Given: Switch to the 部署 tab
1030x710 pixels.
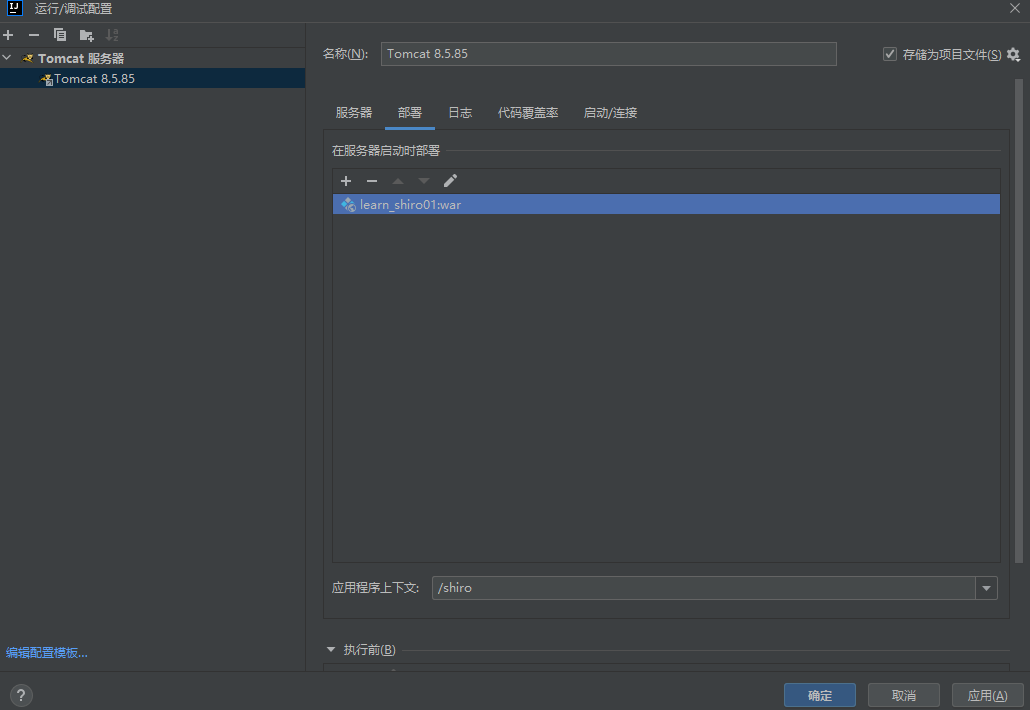Looking at the screenshot, I should coord(410,113).
